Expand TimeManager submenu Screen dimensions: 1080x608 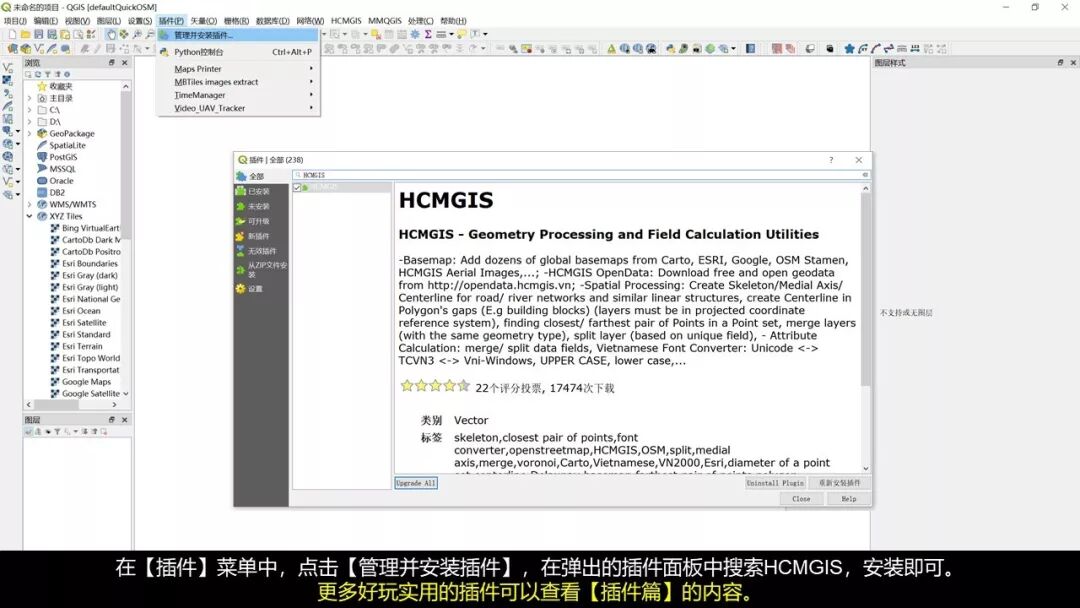coord(238,95)
